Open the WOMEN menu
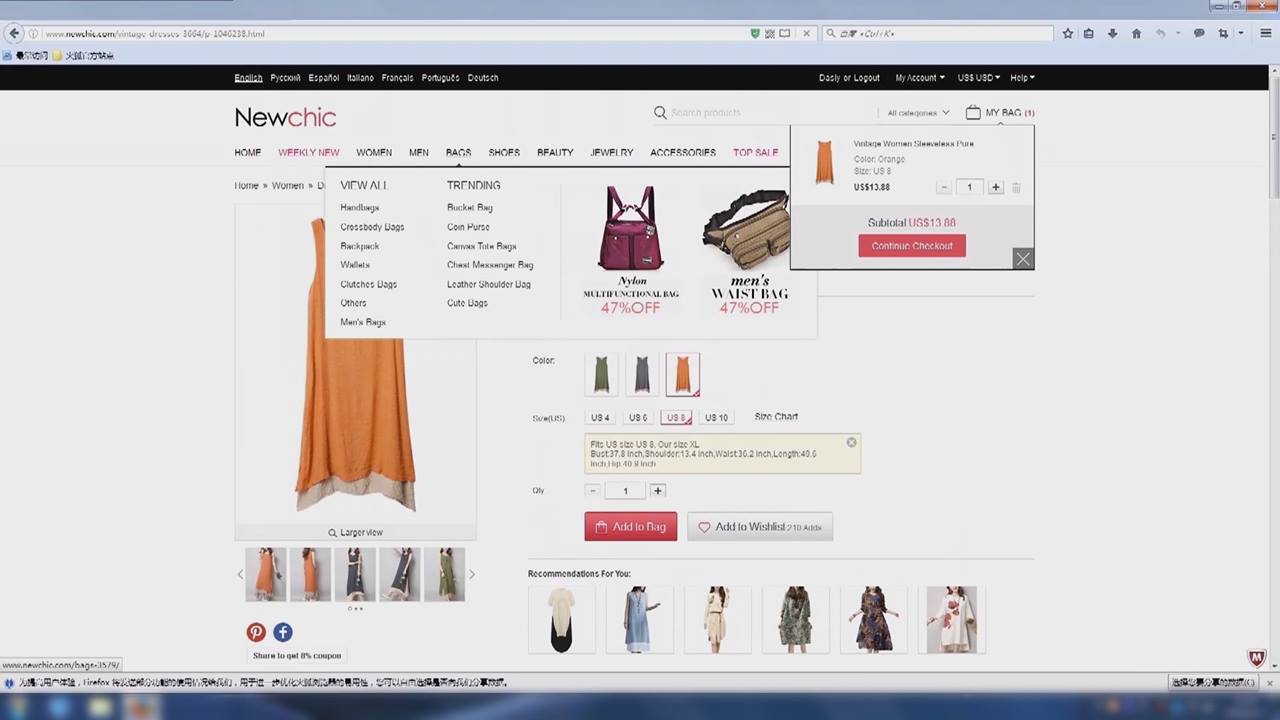 pyautogui.click(x=374, y=153)
